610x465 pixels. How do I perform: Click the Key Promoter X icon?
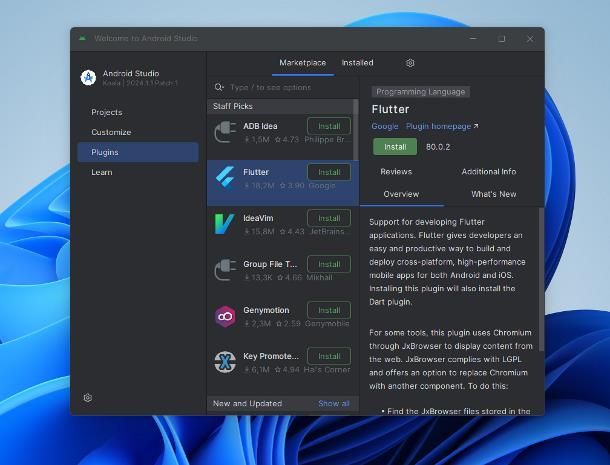(225, 362)
